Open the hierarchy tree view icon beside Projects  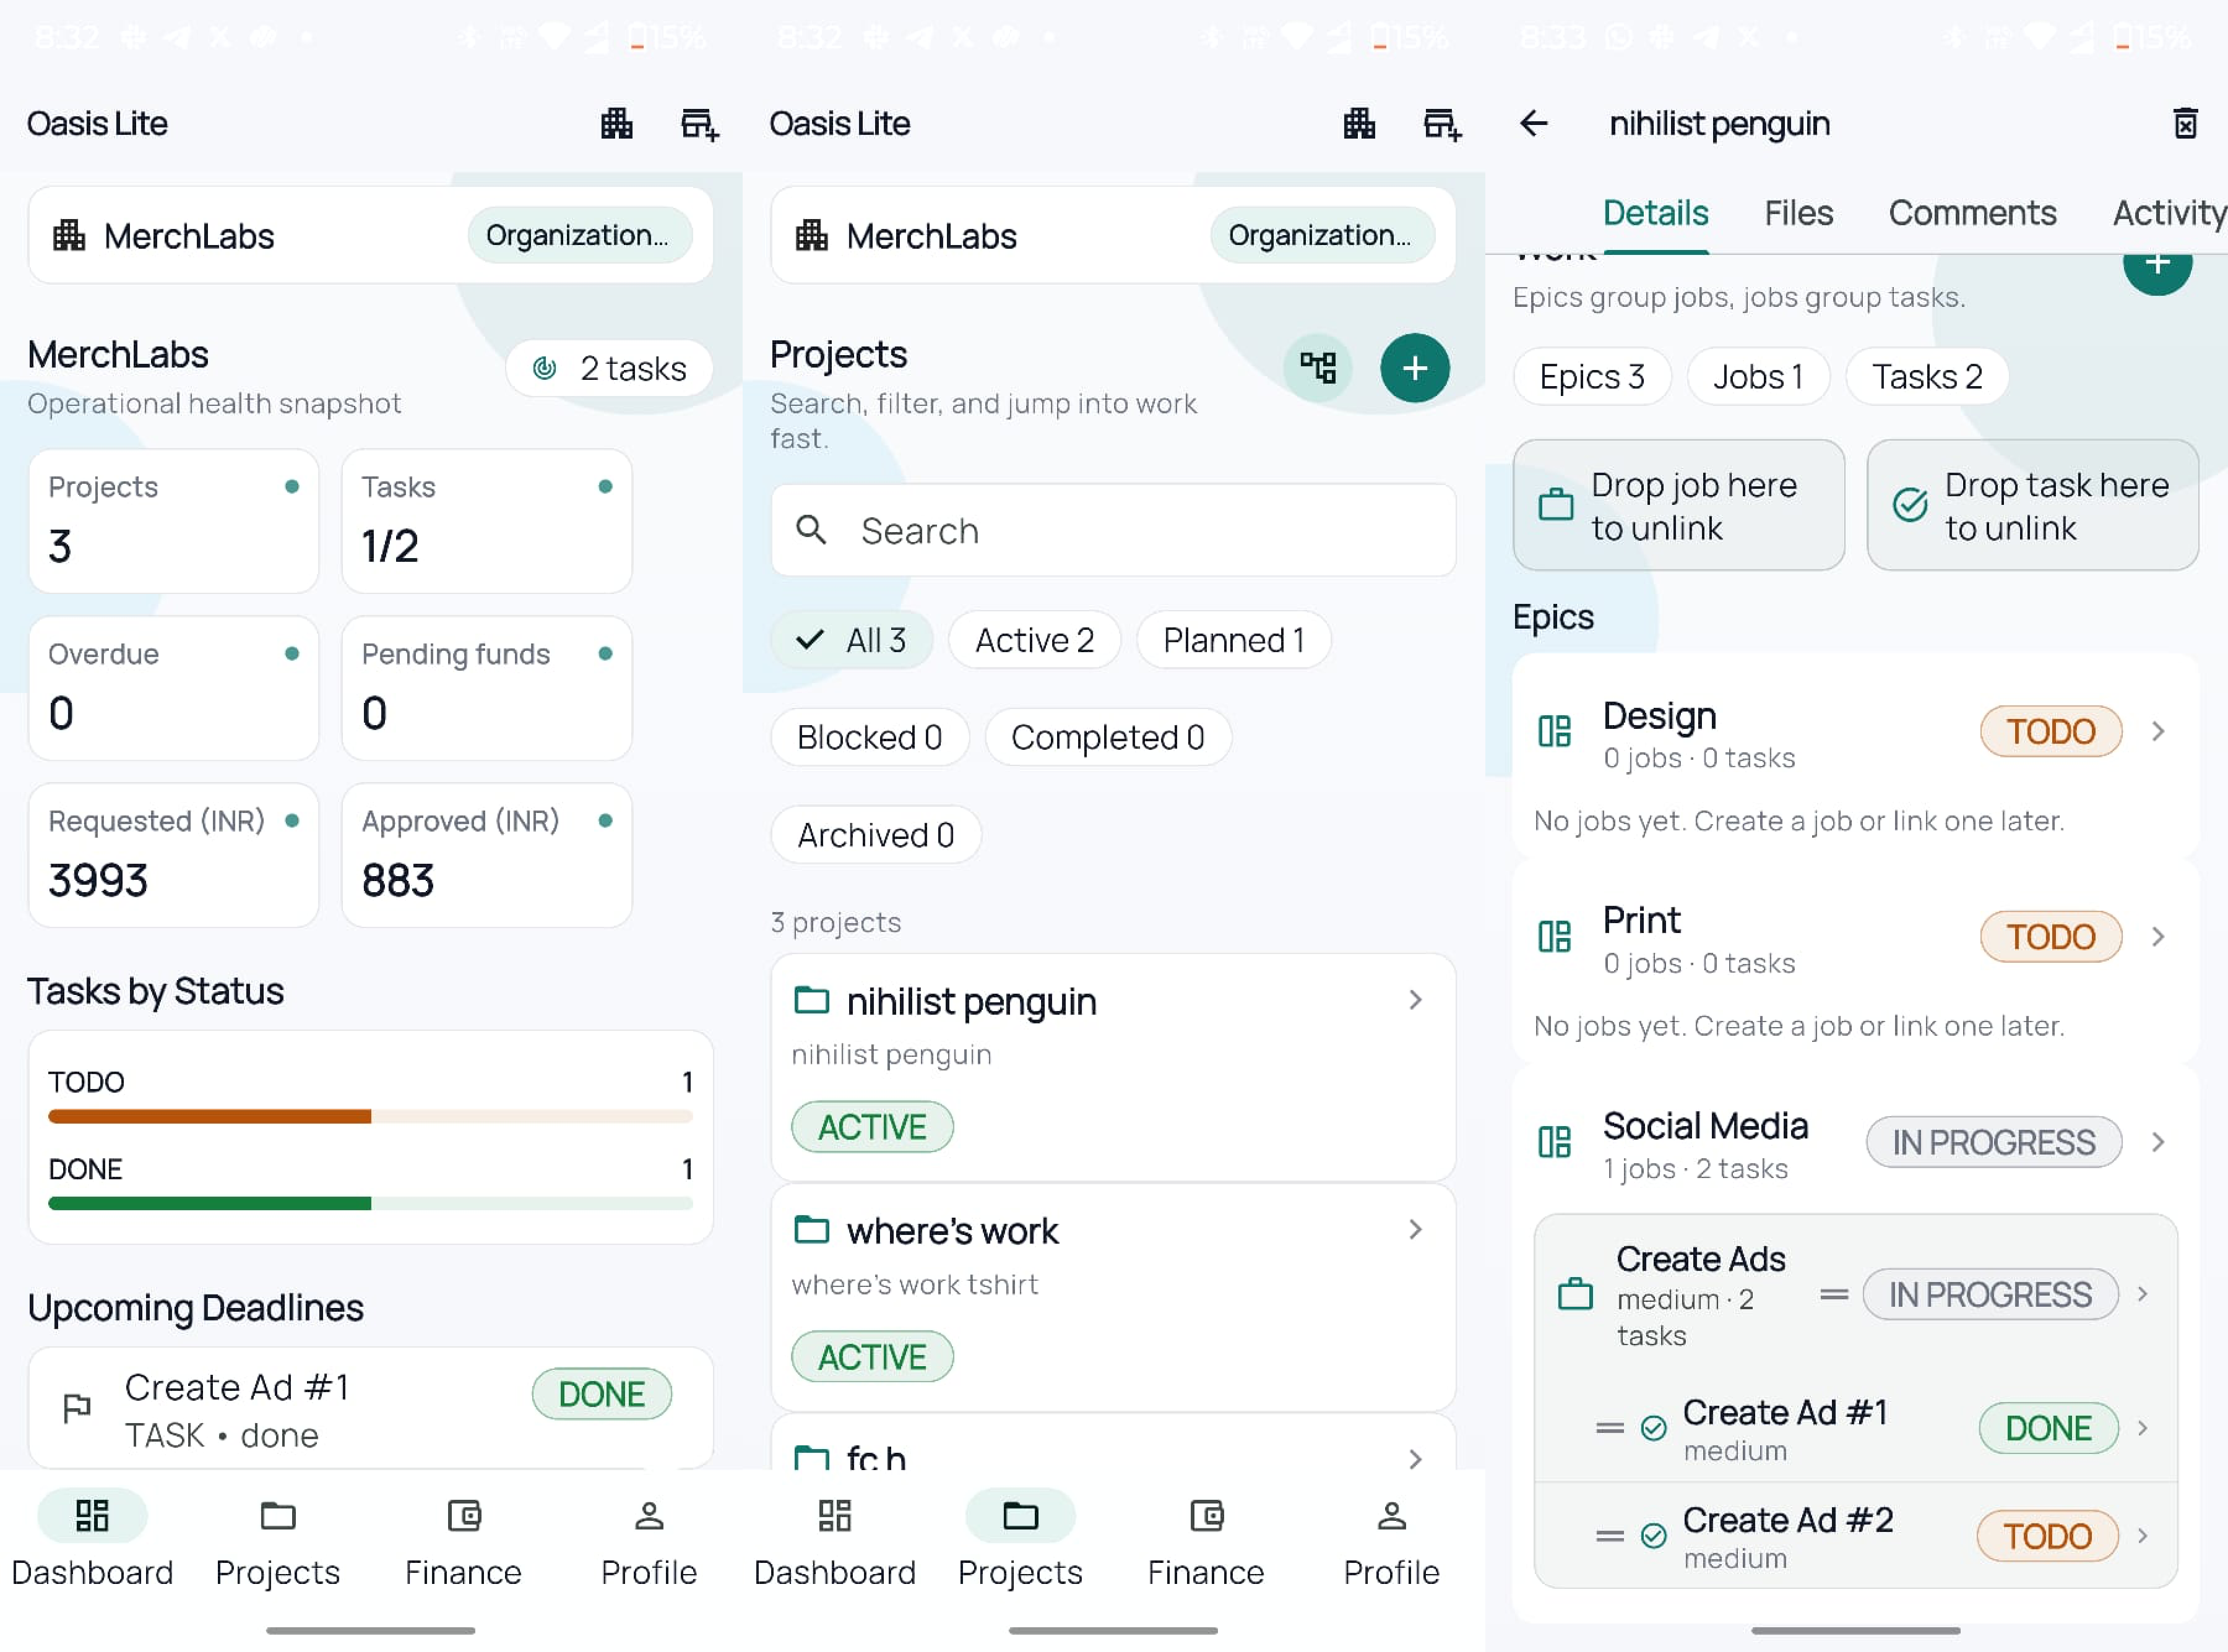point(1319,368)
